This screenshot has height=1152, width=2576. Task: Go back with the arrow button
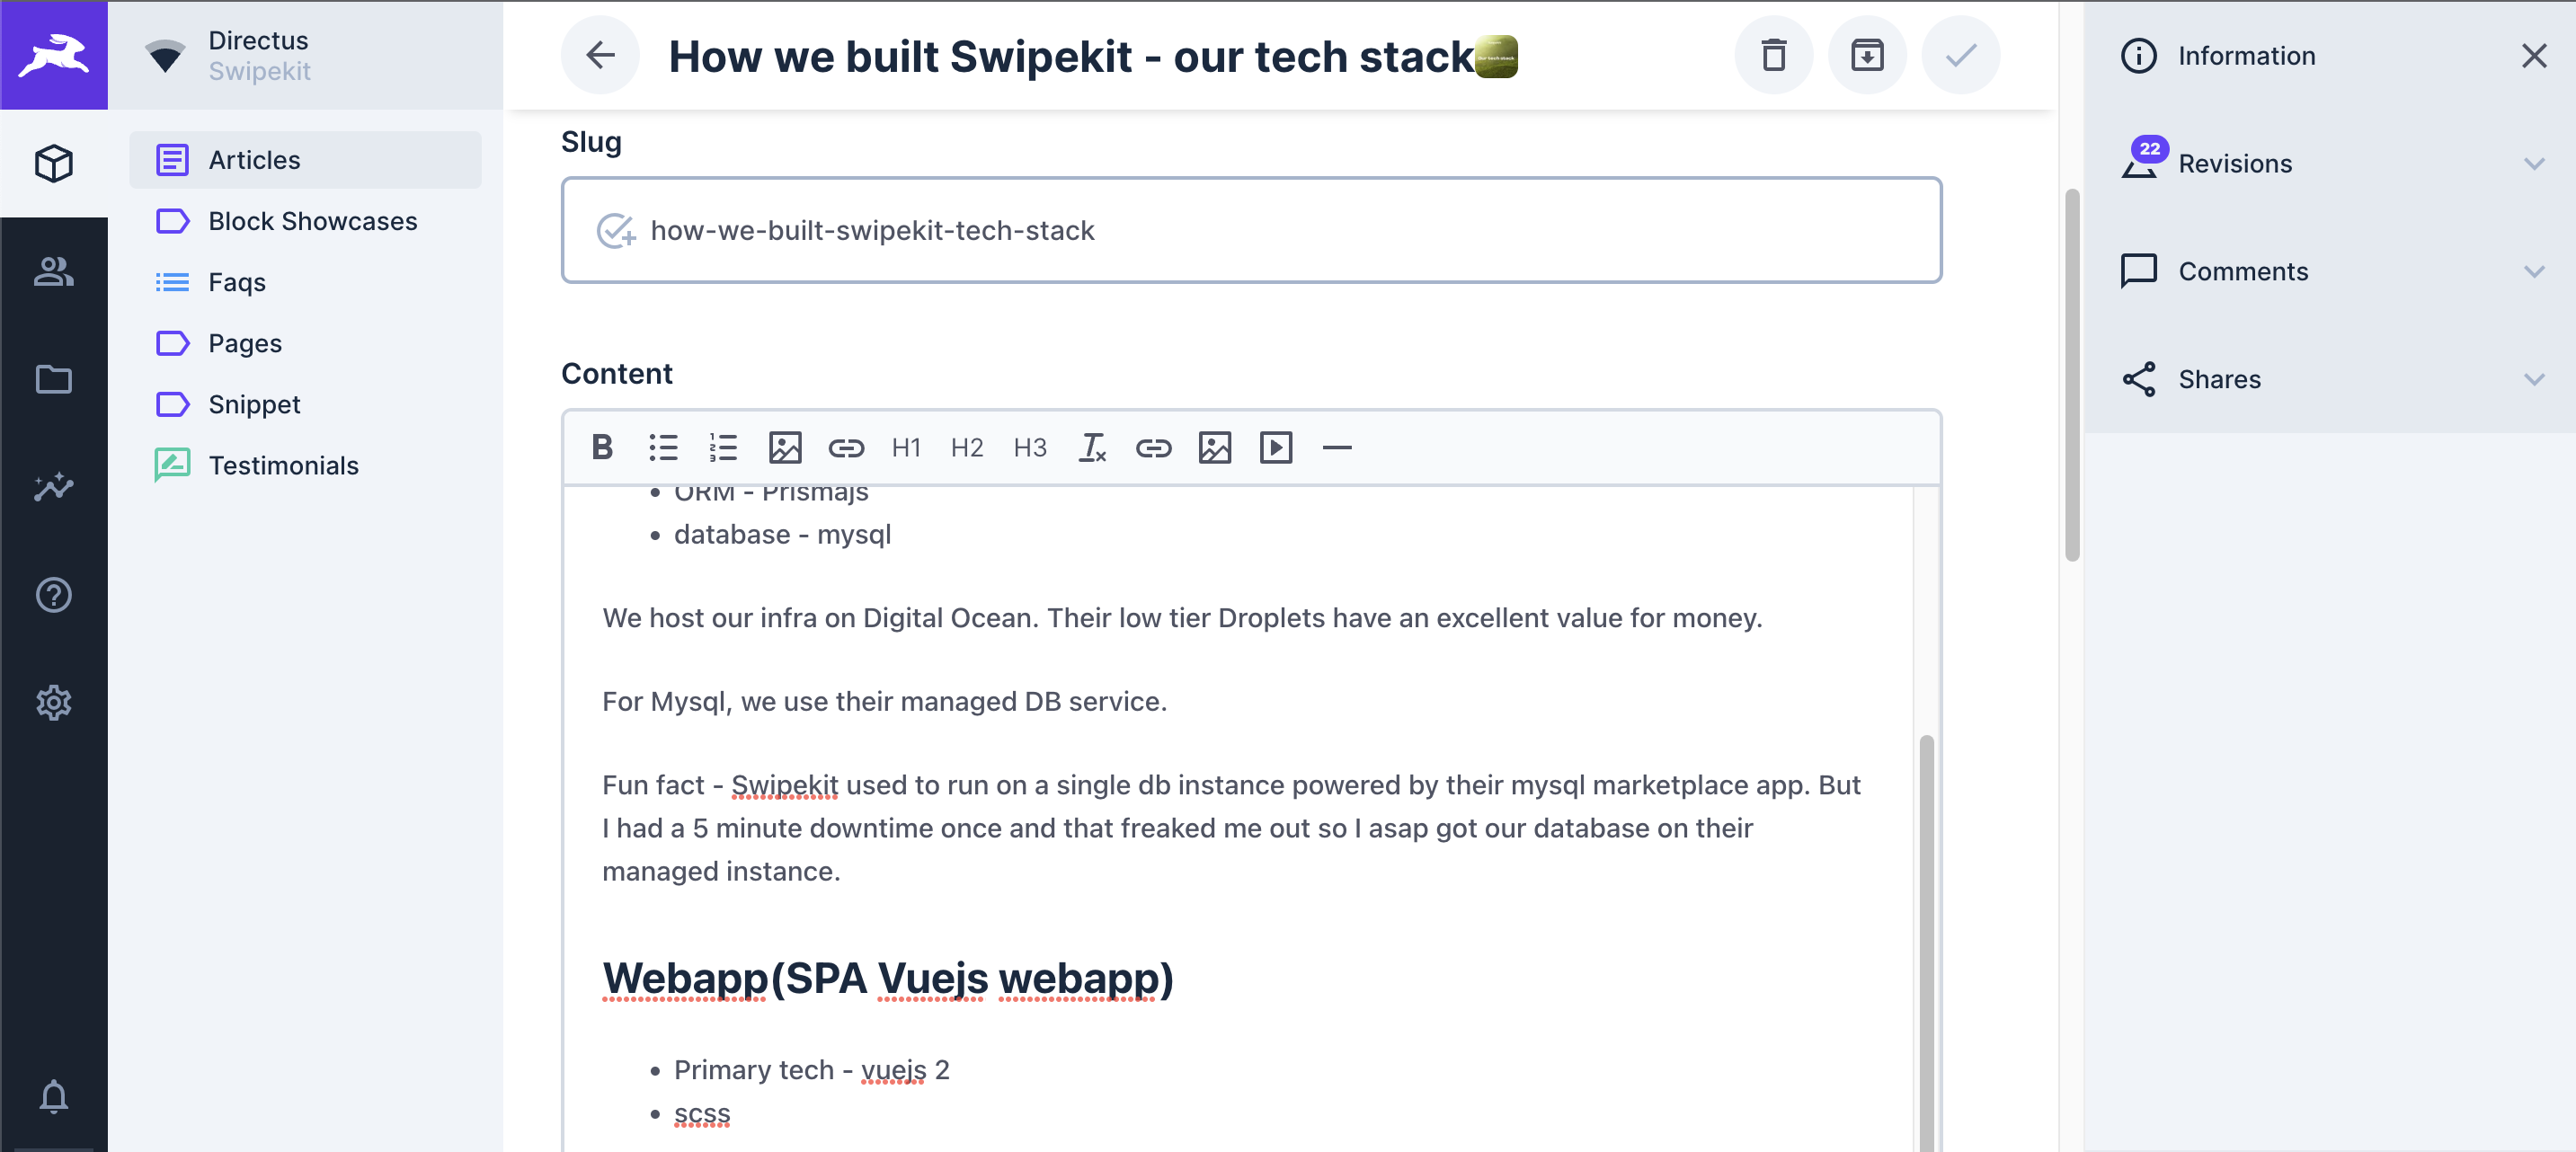[600, 55]
